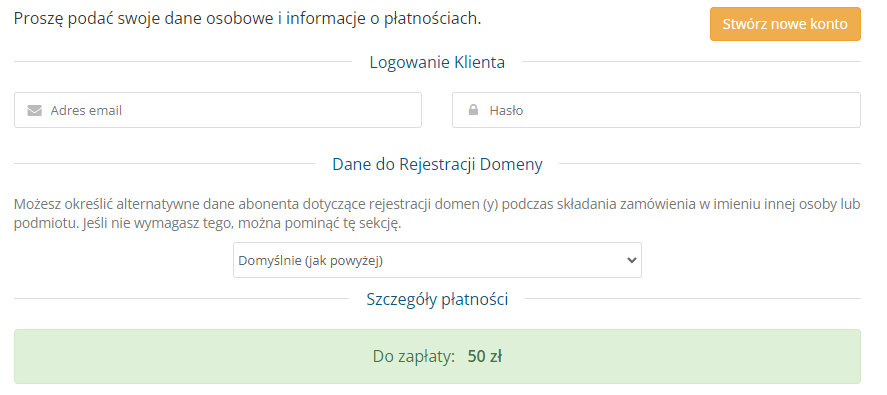Screen dimensions: 887x395
Task: Click the Domyślnie (jak powyżej) selected option text
Action: 311,261
